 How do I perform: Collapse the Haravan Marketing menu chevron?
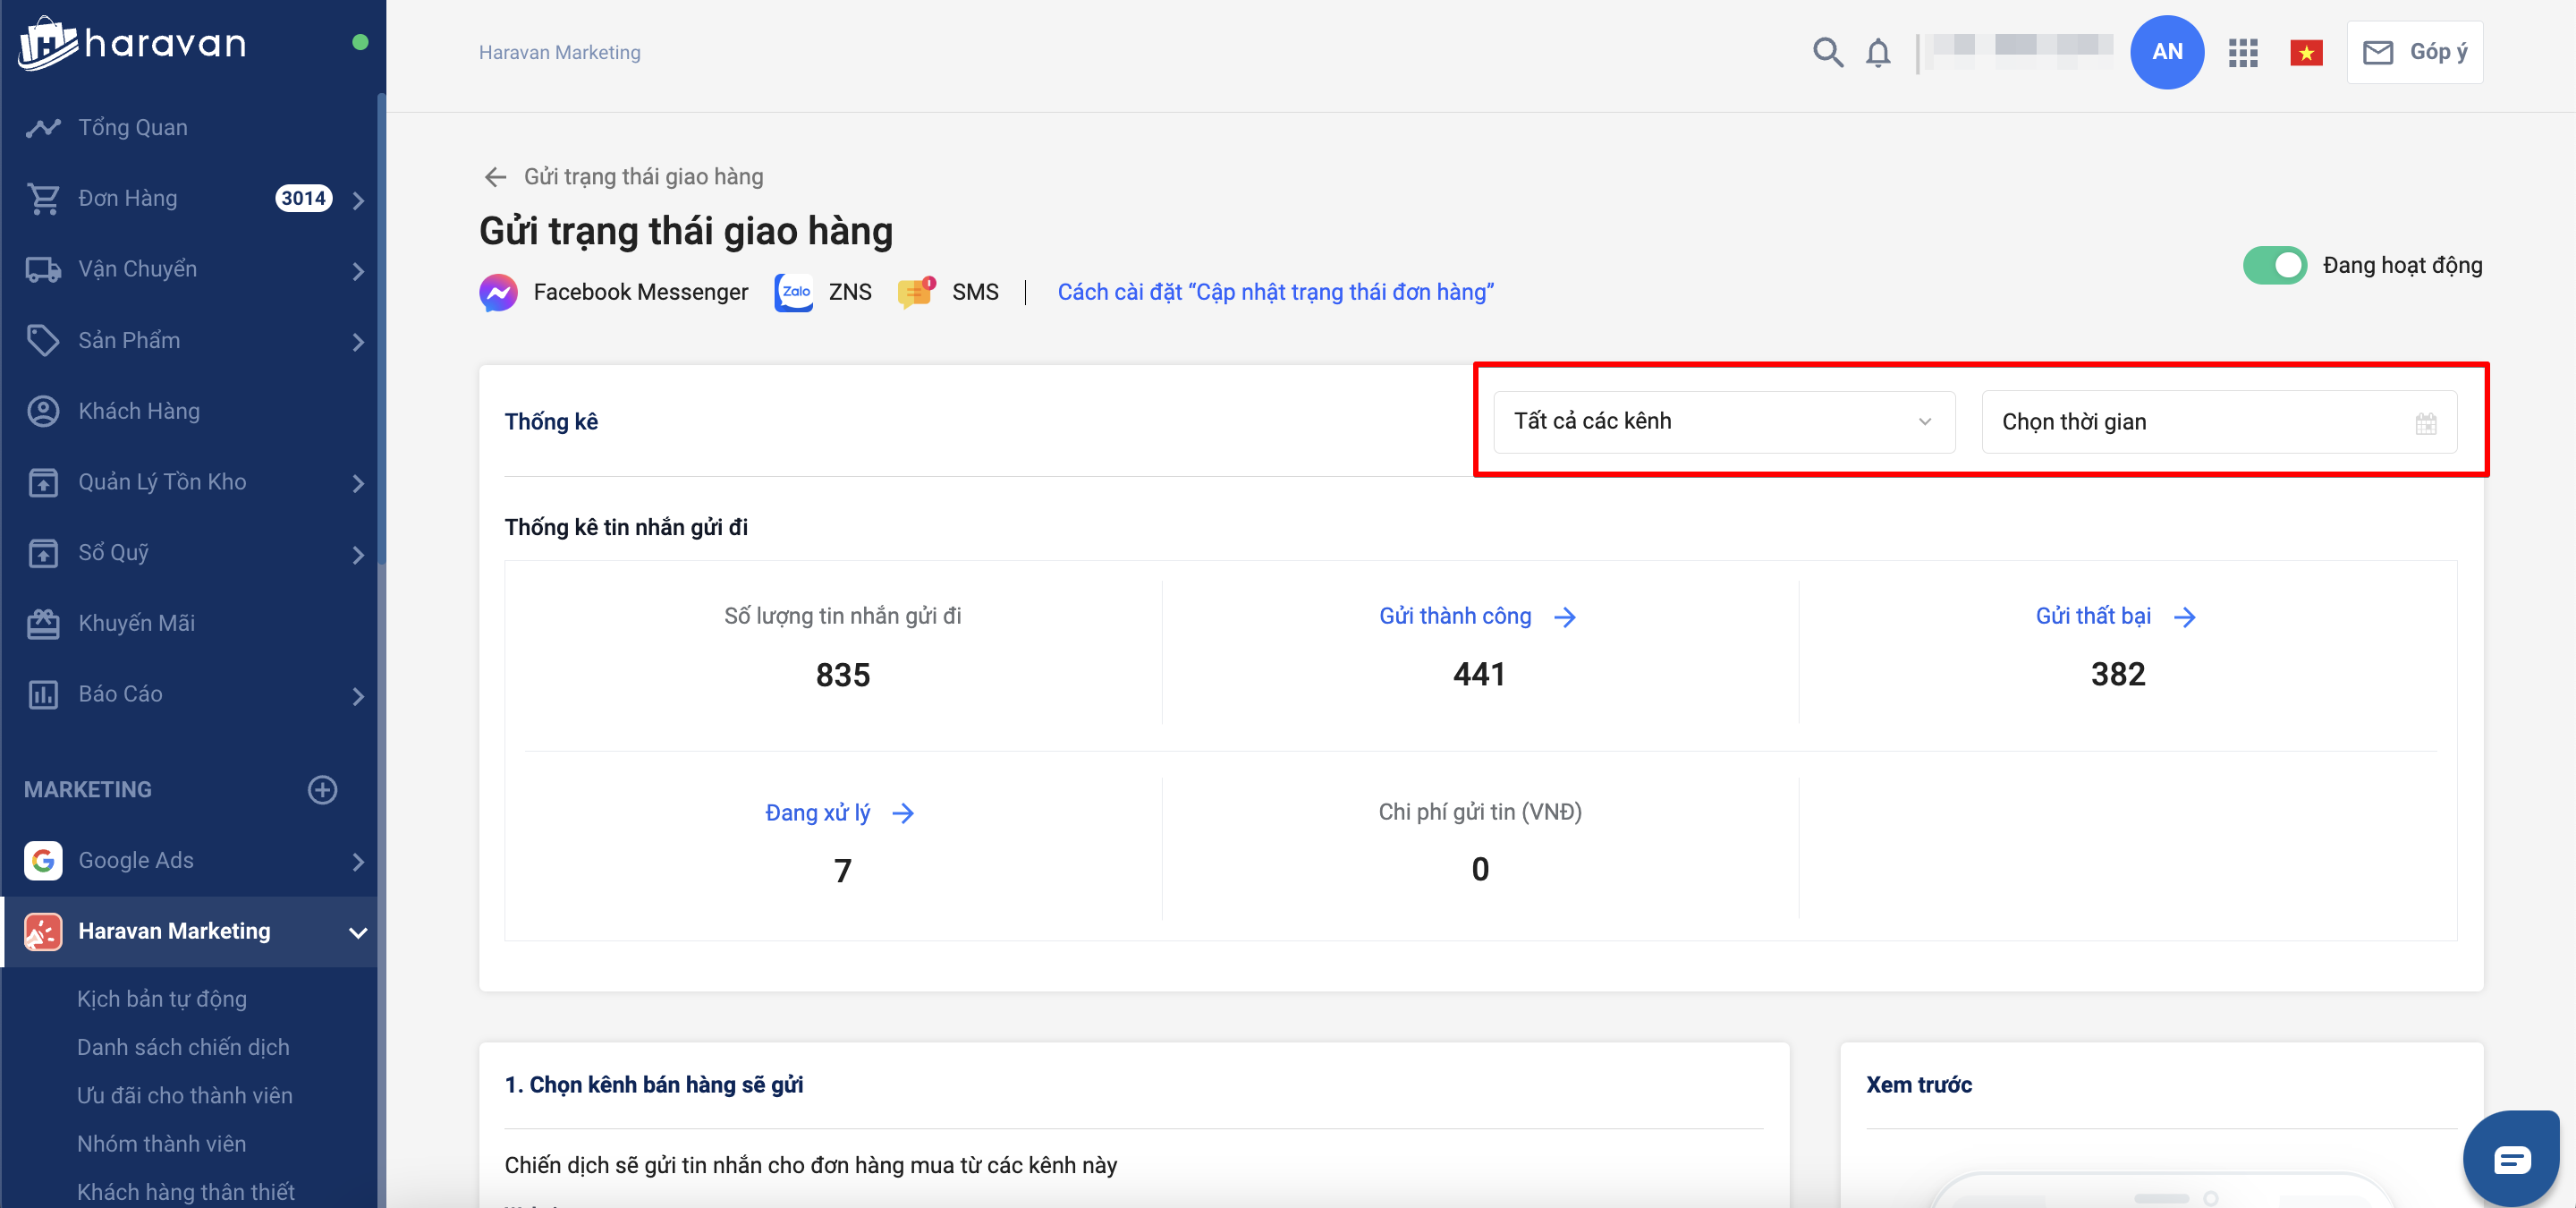point(358,932)
